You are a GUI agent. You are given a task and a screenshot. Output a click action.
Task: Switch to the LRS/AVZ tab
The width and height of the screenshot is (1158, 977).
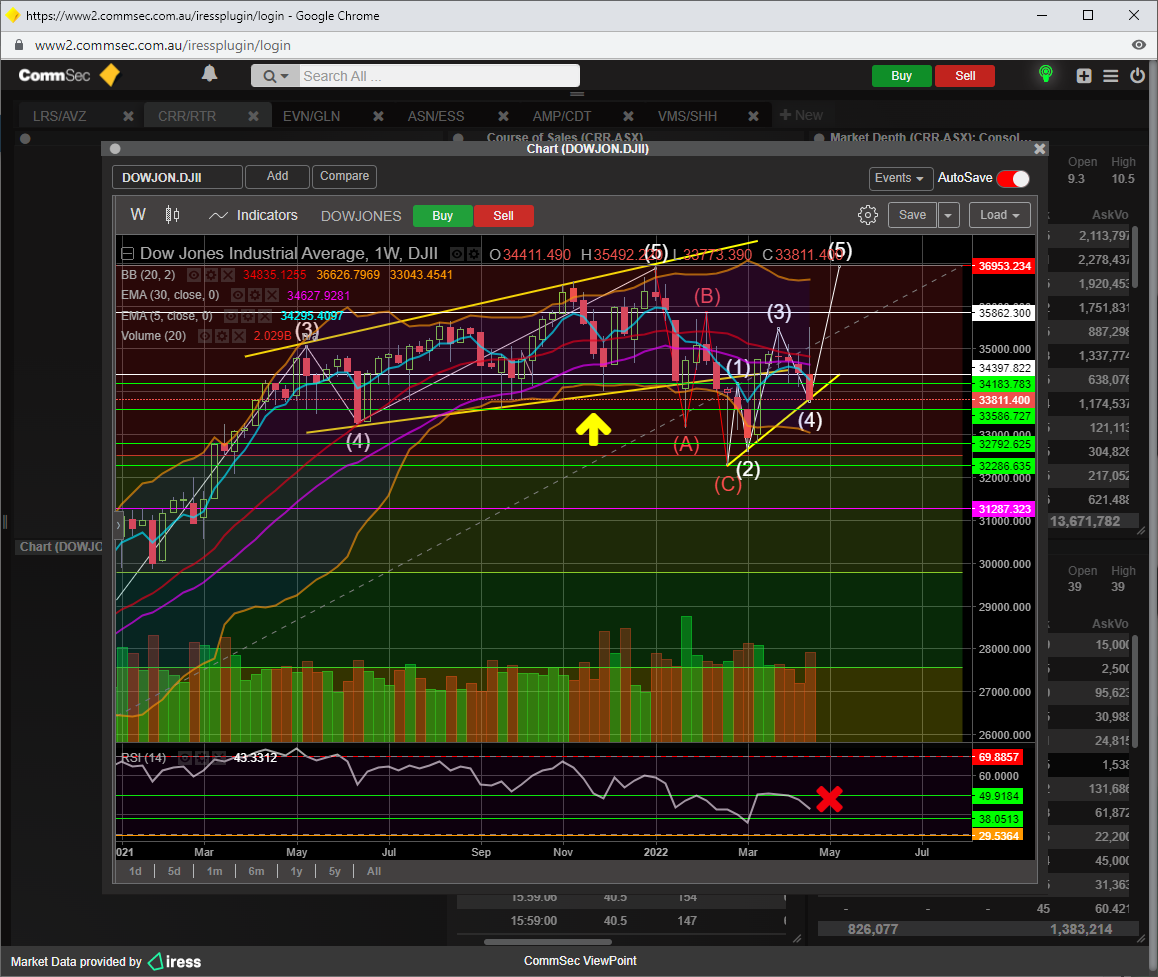[x=60, y=116]
